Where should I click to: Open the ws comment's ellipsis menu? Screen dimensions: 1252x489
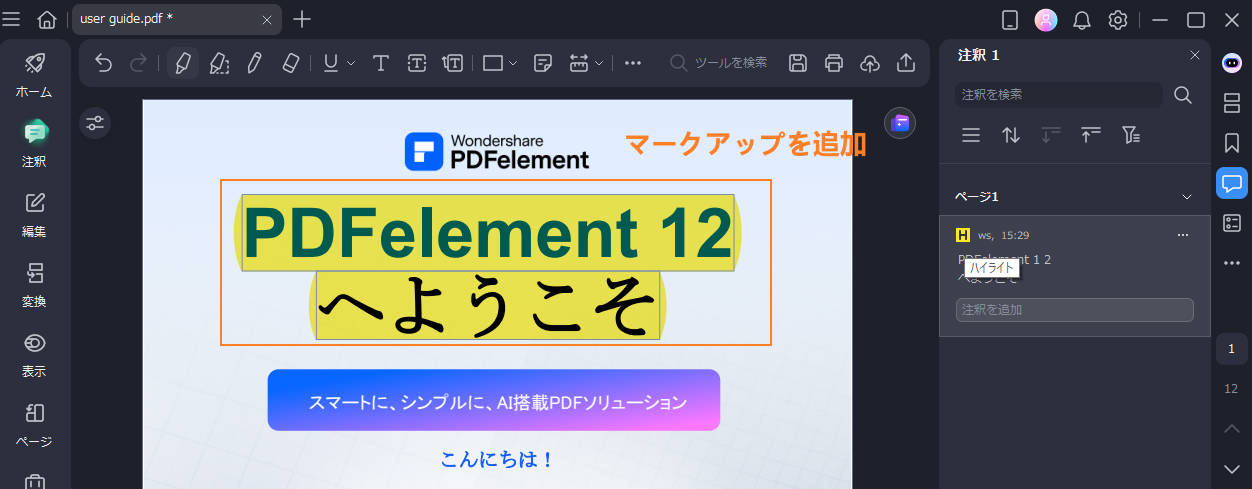[x=1183, y=235]
